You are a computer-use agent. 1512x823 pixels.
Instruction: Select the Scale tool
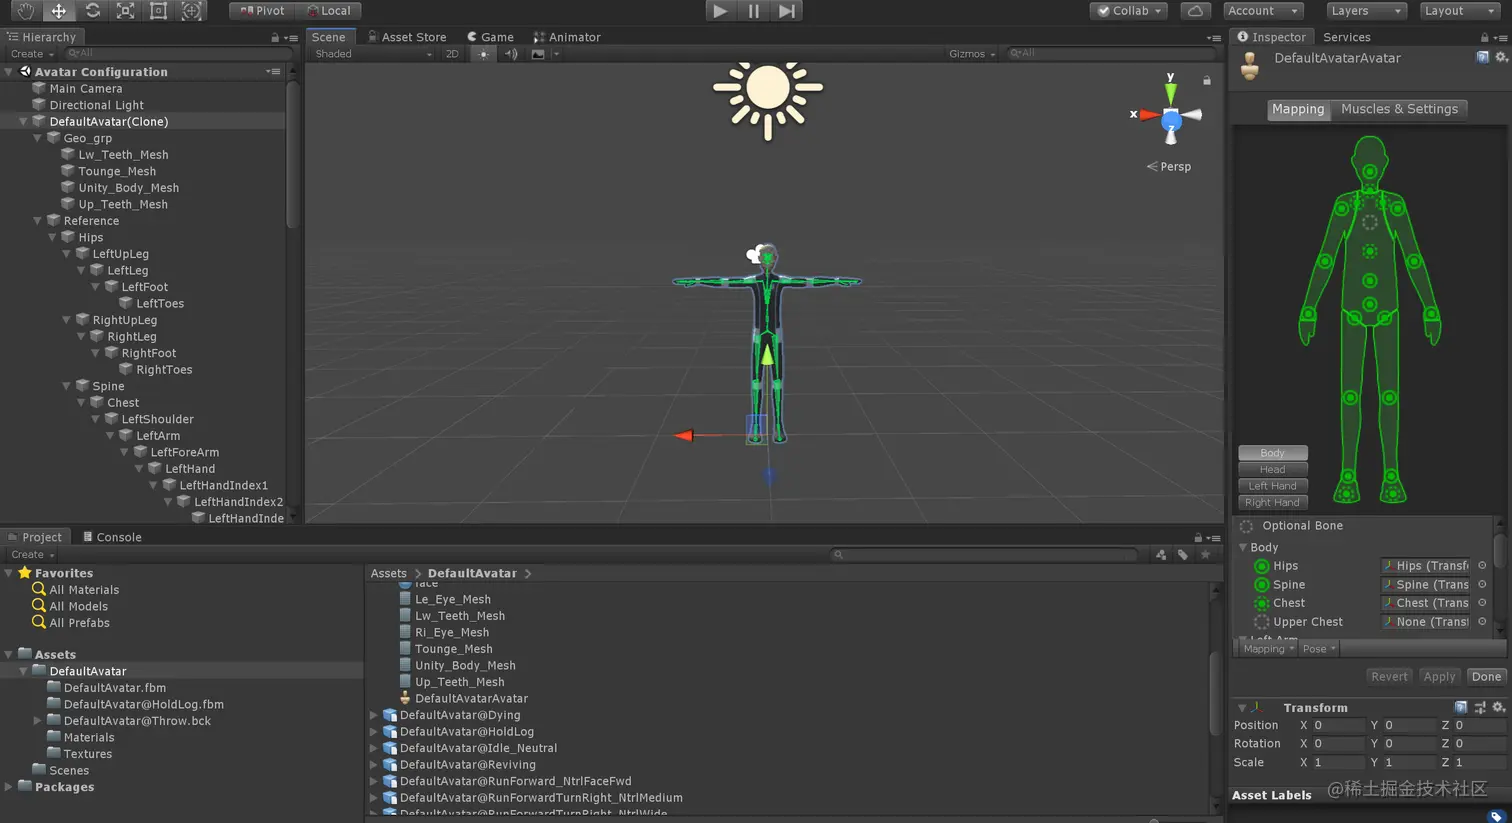[x=125, y=11]
